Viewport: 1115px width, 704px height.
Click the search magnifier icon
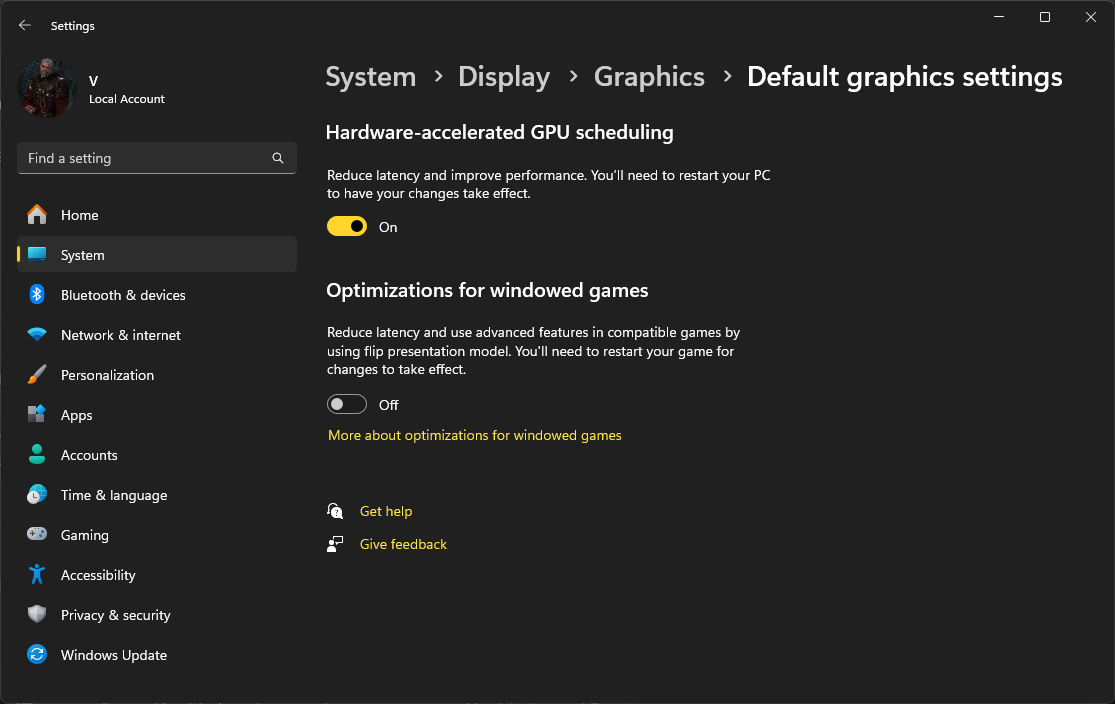(x=278, y=158)
